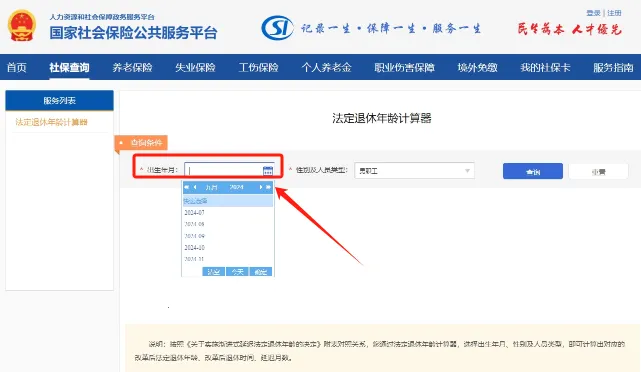Click the 登录 link
This screenshot has height=372, width=641.
[593, 13]
